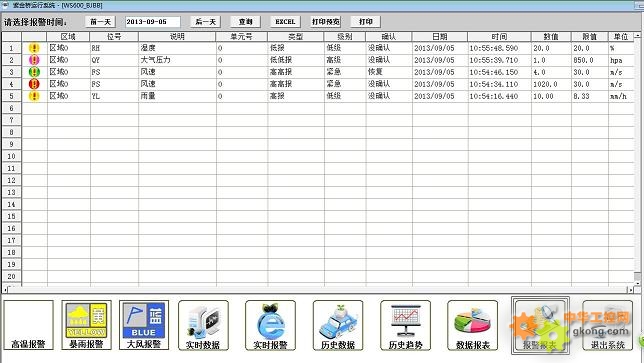Click the yellow alarm icon in row 5

(x=34, y=96)
